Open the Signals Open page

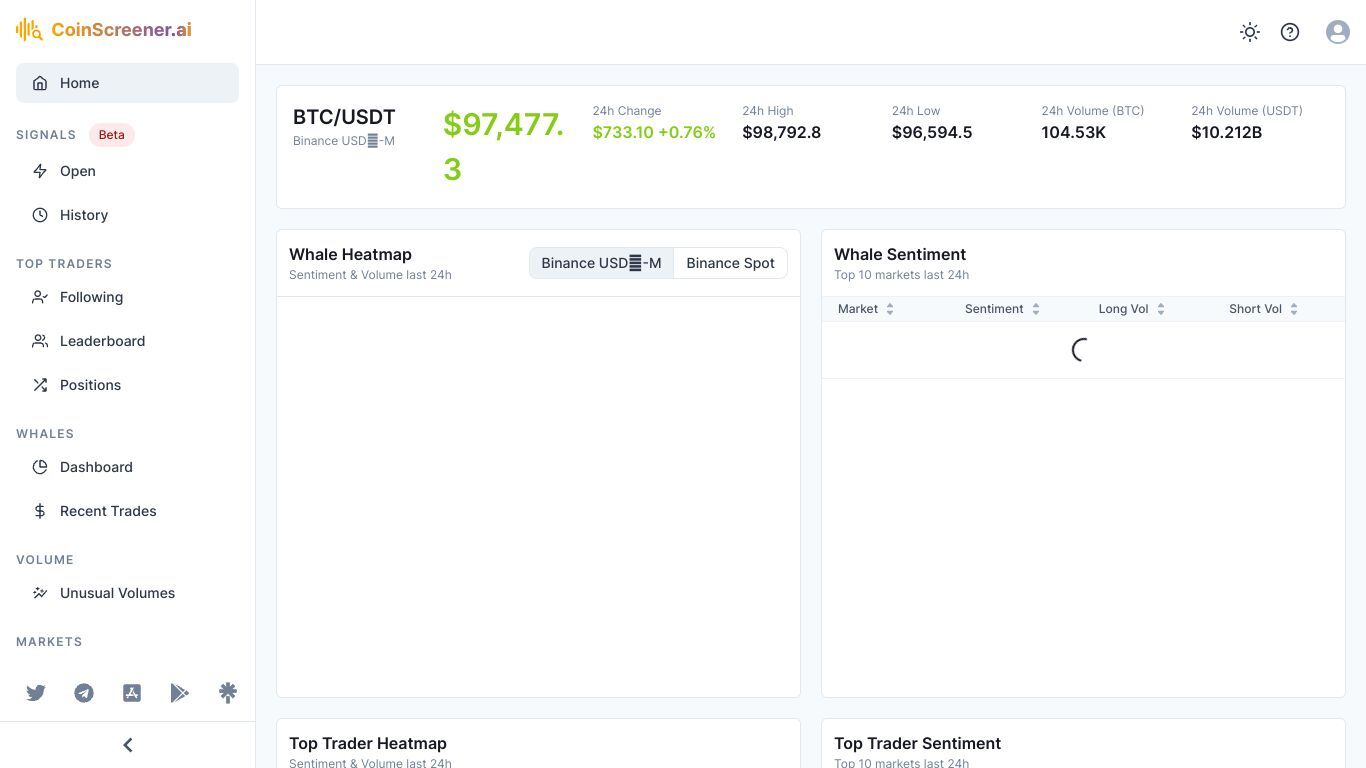tap(127, 171)
